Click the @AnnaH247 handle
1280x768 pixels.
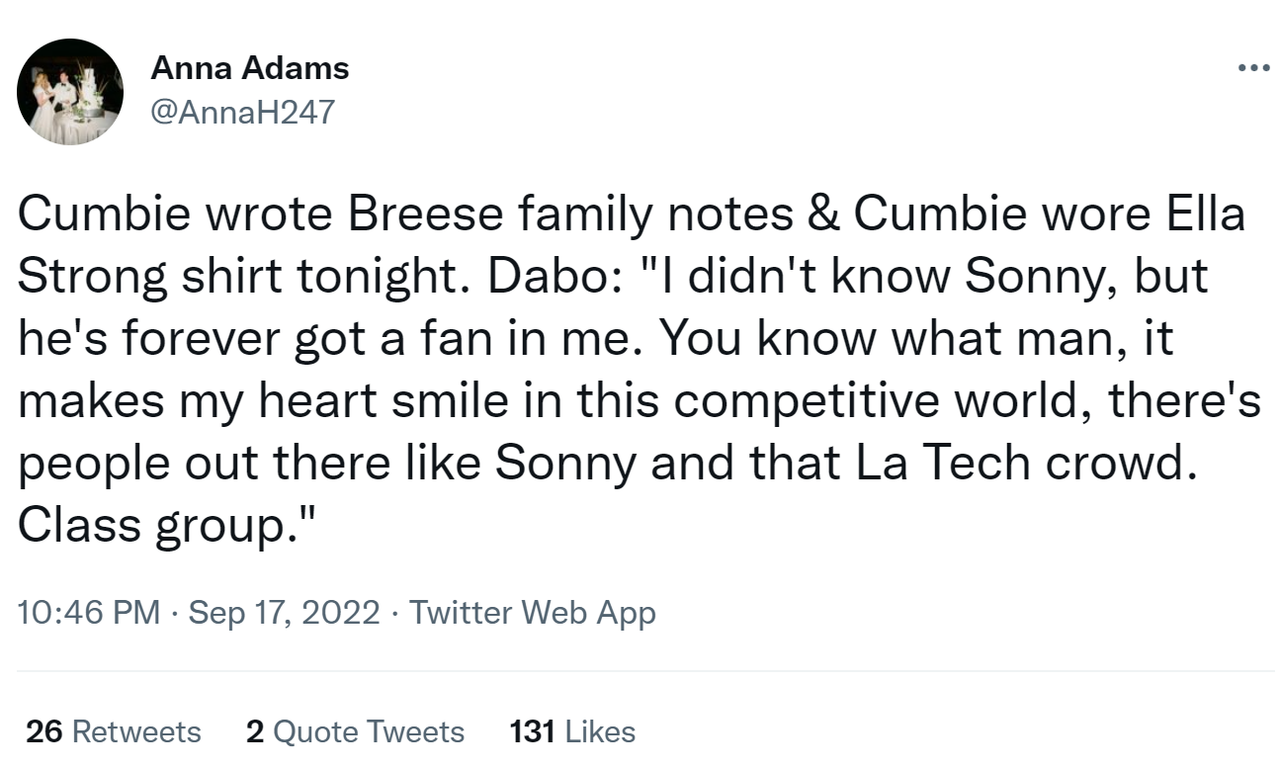[242, 112]
